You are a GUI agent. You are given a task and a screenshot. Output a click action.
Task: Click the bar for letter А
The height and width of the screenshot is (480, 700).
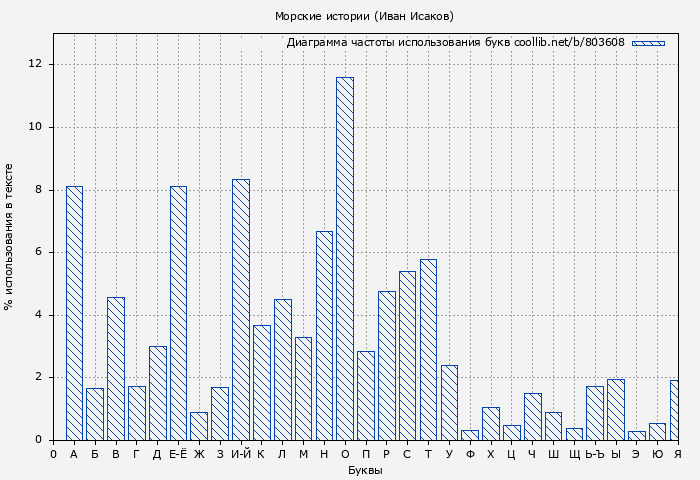(x=74, y=313)
